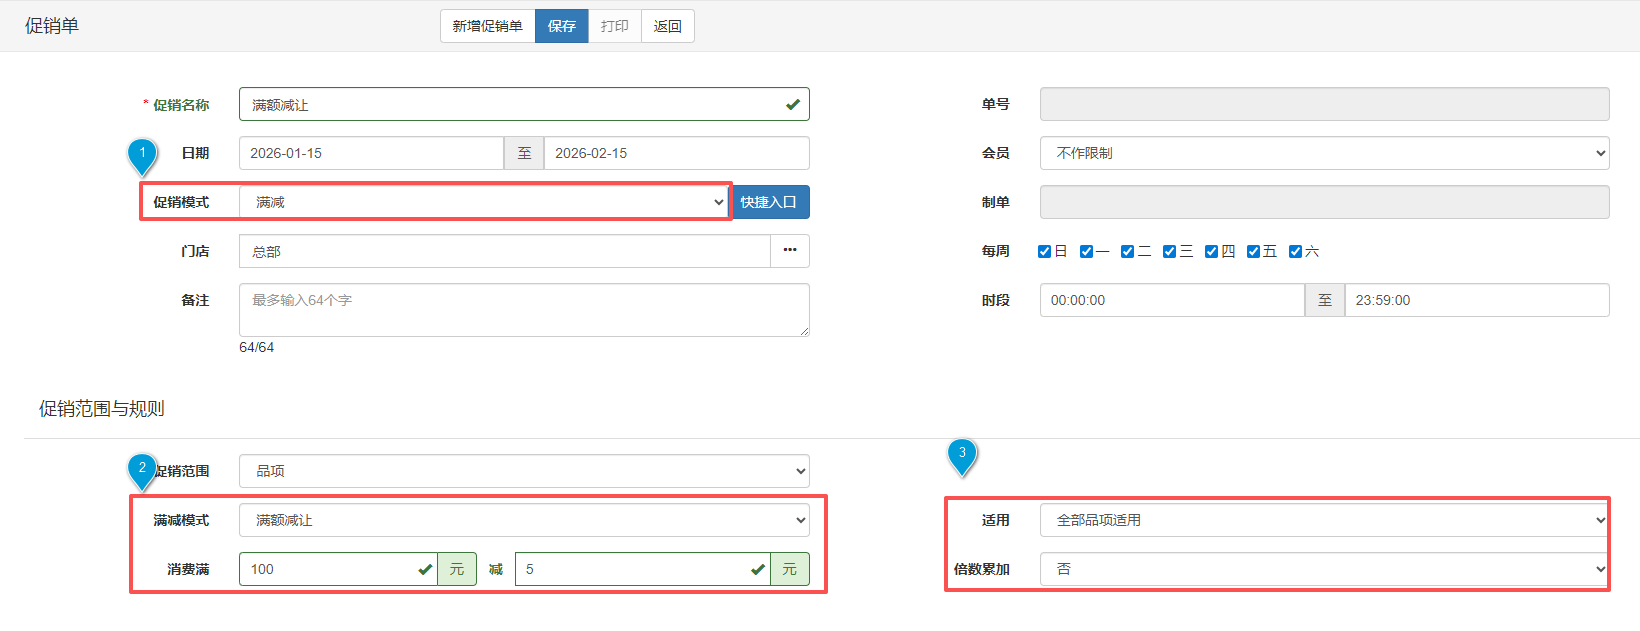Click the 新增促销单 toolbar button

pos(487,26)
